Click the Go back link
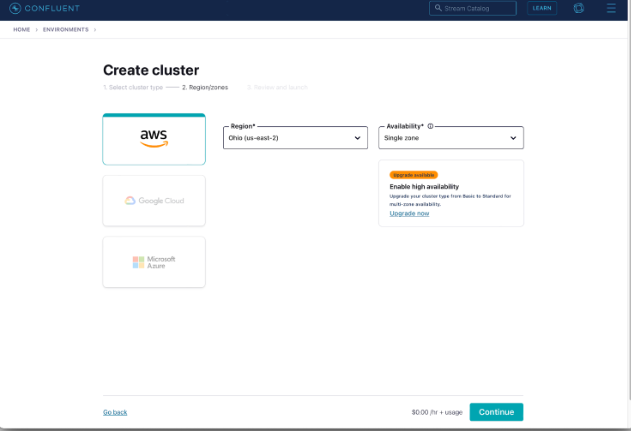 (115, 412)
